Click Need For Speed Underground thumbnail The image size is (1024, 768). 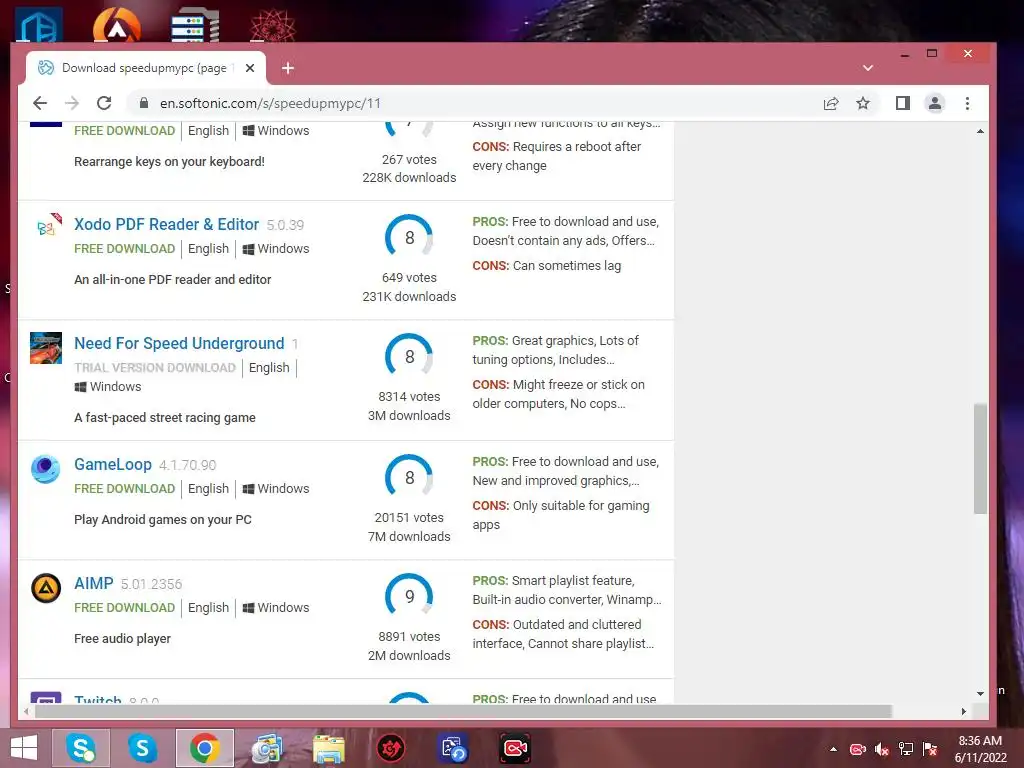click(46, 348)
